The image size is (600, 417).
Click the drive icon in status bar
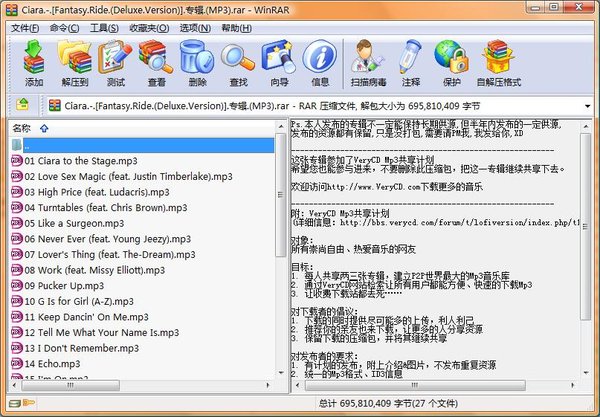coord(15,403)
